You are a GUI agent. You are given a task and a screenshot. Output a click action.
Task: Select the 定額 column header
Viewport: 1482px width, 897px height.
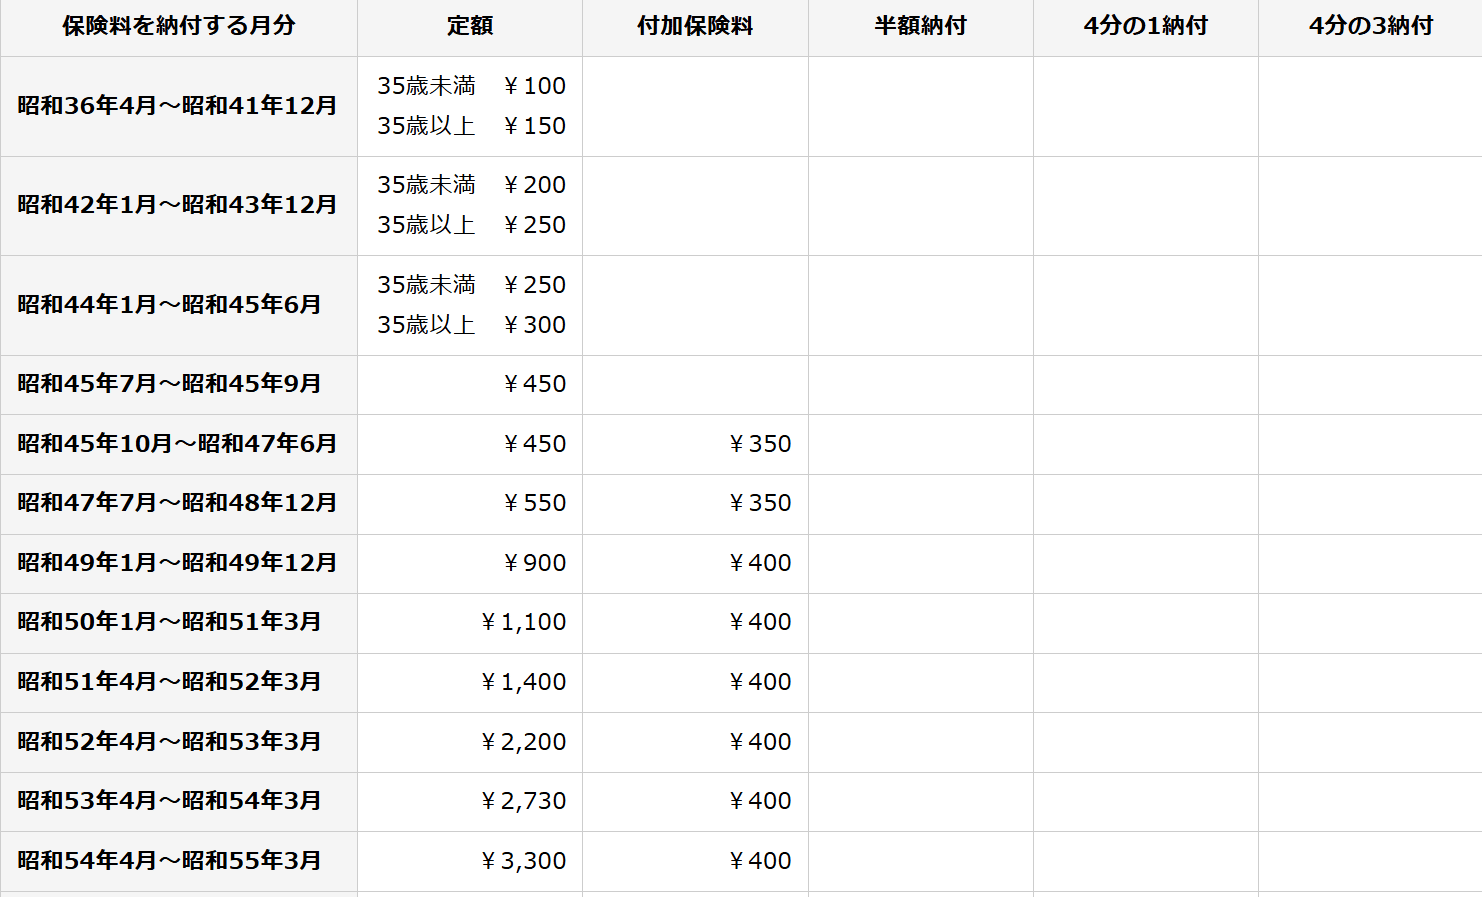470,26
